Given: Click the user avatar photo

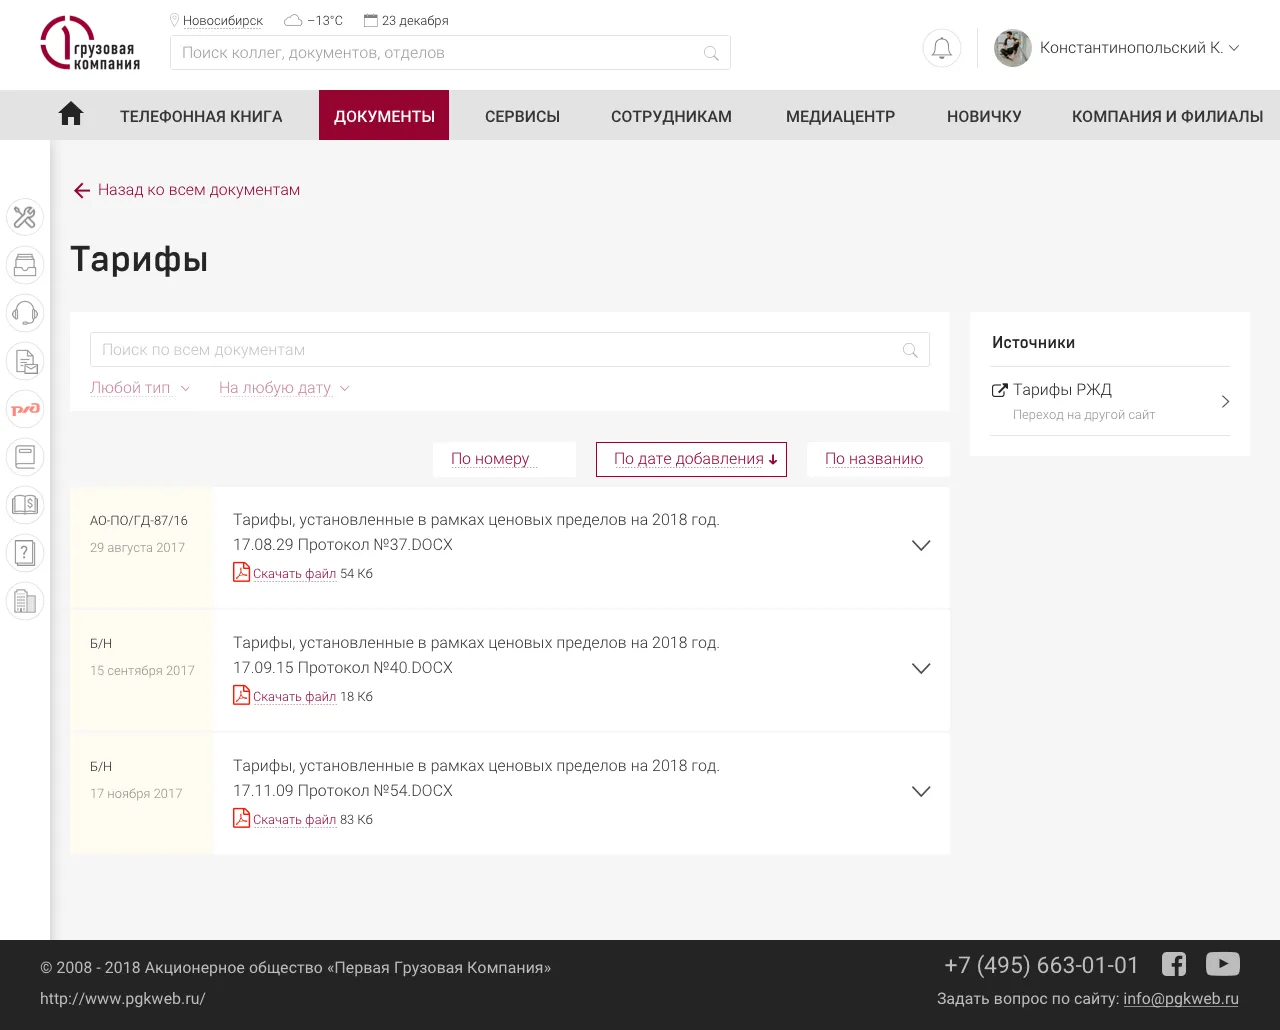Looking at the screenshot, I should coord(1013,48).
